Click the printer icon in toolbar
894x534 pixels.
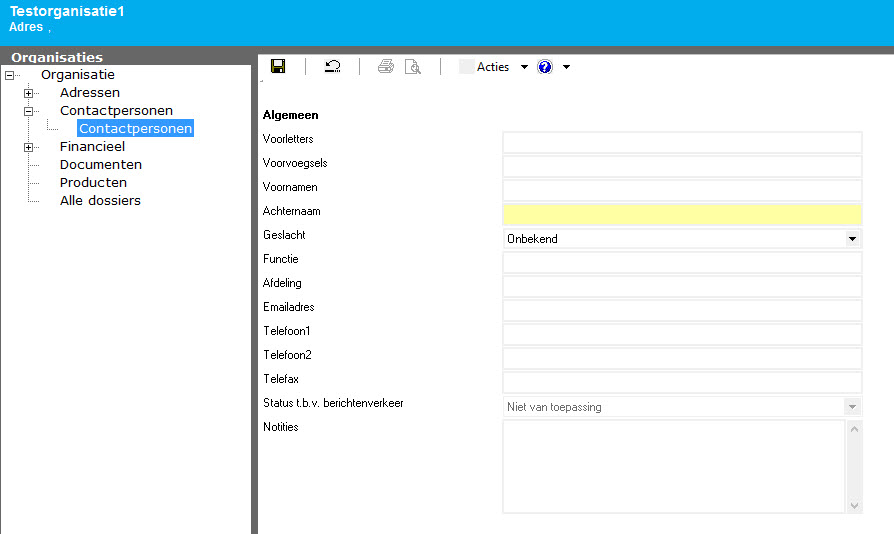386,67
